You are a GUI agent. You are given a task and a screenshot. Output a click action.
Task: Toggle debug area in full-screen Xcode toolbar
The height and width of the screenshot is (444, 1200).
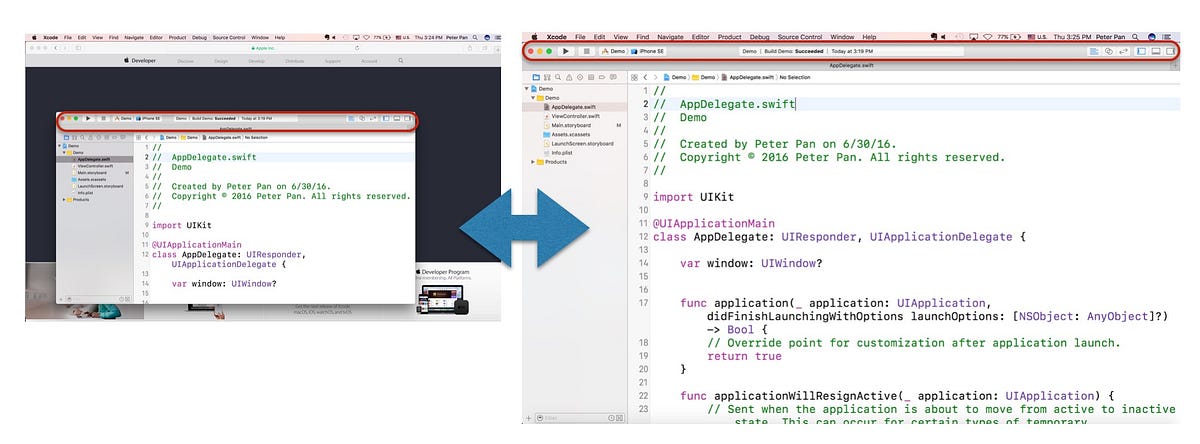1156,51
